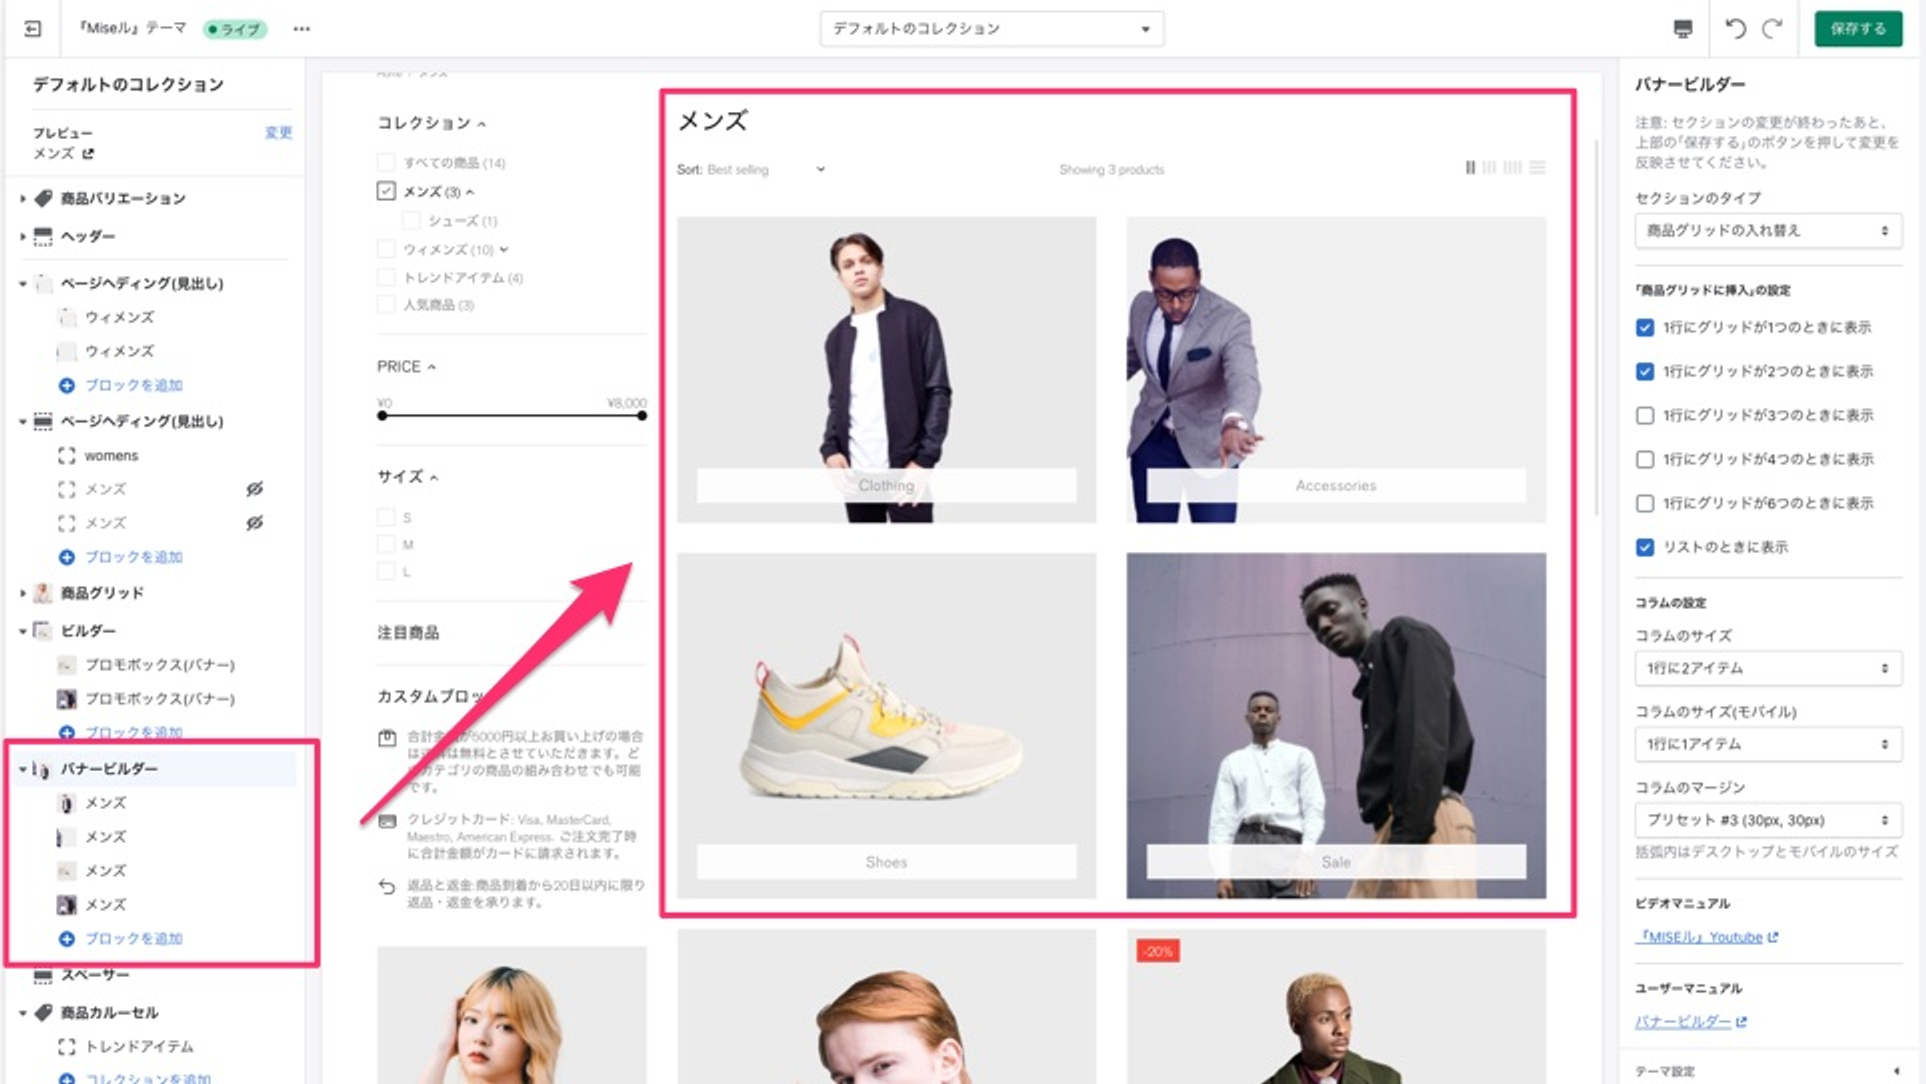Click the 商品カルーセル tag icon
The width and height of the screenshot is (1926, 1084).
coord(43,1013)
